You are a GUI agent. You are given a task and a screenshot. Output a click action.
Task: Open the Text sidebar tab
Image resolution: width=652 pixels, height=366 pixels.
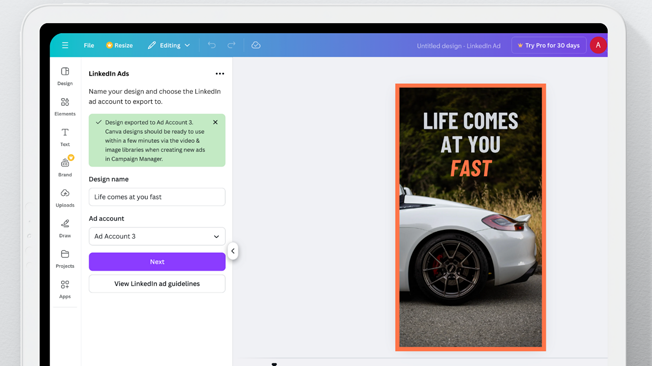tap(65, 137)
